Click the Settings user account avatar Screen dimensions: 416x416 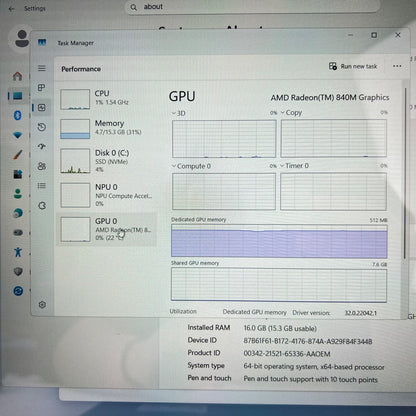[x=22, y=38]
